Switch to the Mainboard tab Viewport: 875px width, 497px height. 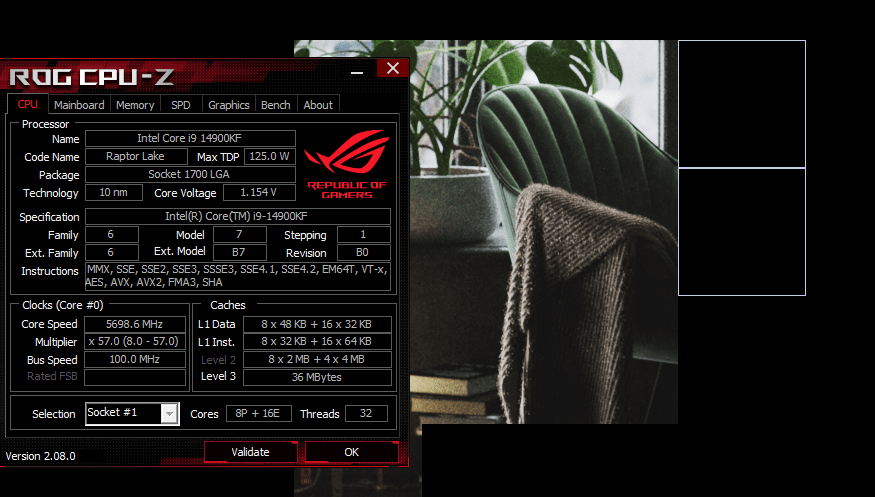pos(79,105)
